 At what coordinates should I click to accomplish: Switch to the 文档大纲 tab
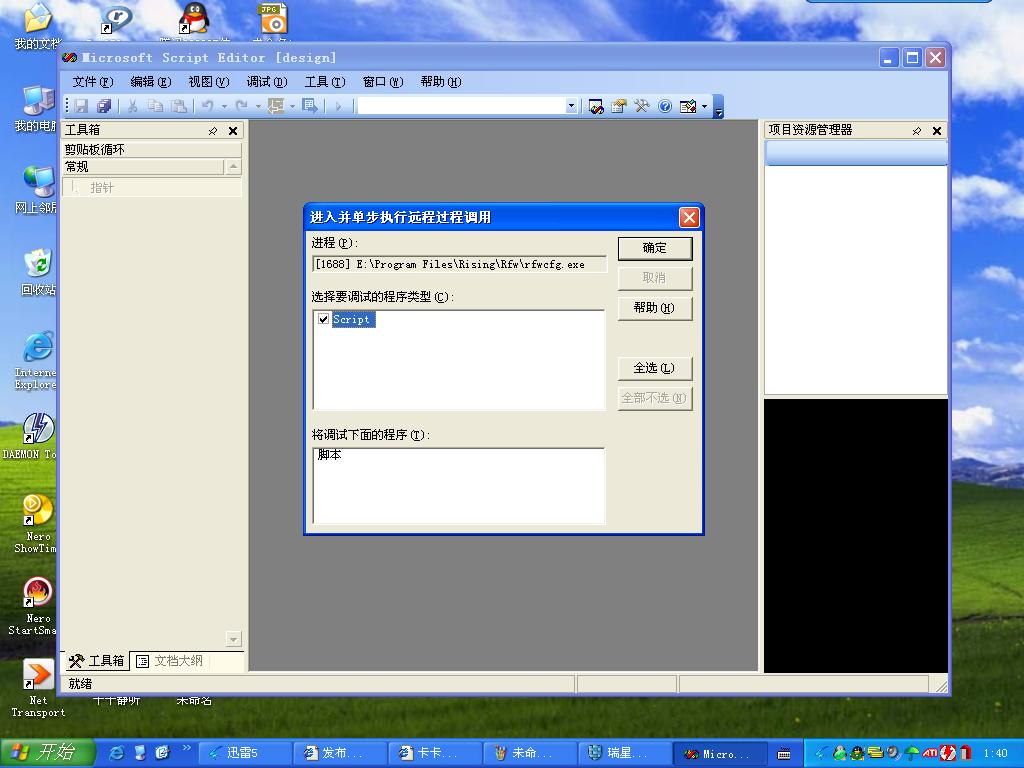point(170,661)
